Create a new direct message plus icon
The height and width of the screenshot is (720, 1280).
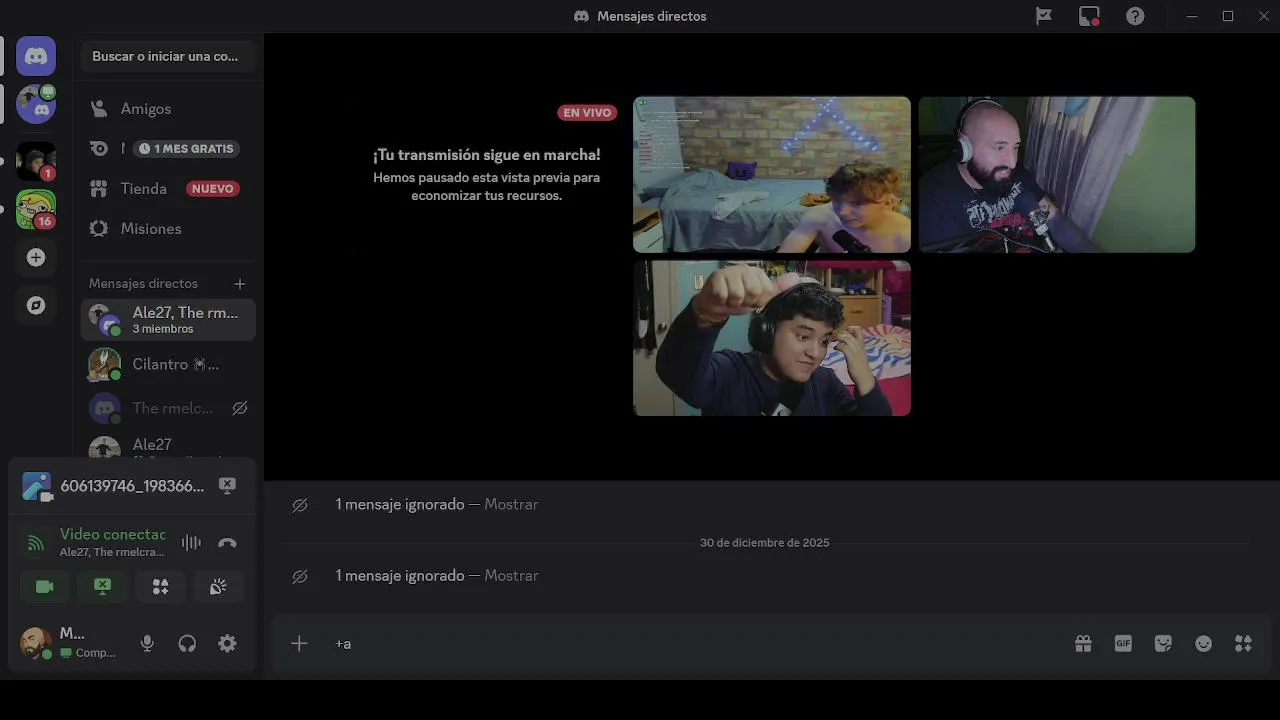coord(239,284)
